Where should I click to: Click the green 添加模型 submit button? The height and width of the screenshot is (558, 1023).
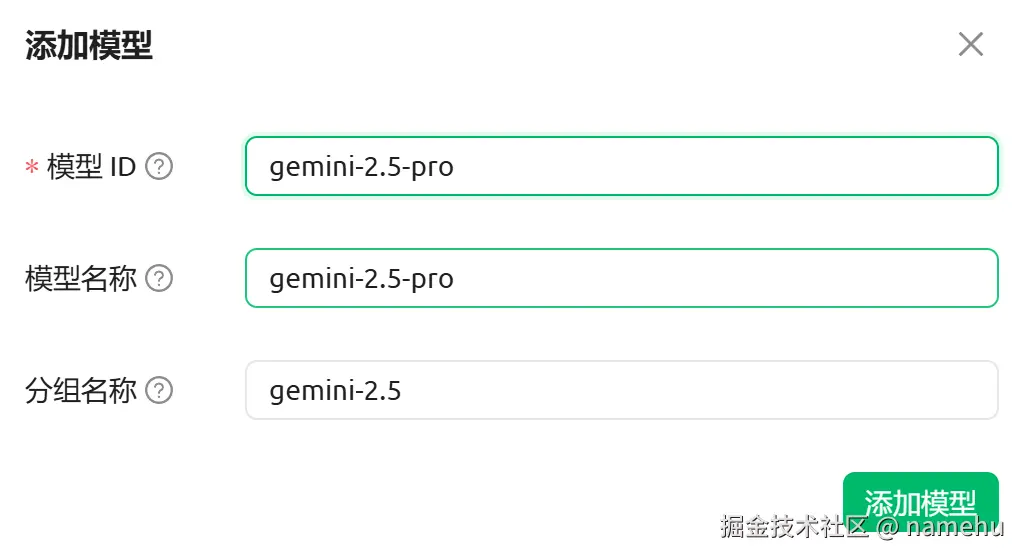[x=920, y=490]
